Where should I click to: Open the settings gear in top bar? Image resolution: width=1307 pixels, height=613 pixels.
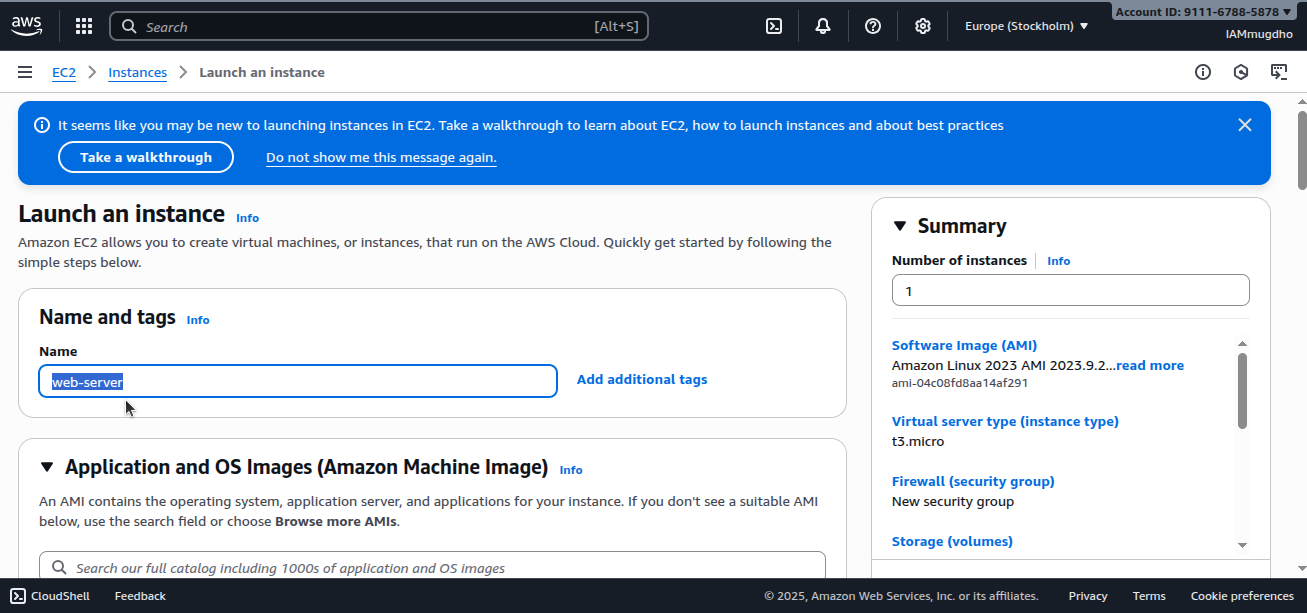point(923,26)
